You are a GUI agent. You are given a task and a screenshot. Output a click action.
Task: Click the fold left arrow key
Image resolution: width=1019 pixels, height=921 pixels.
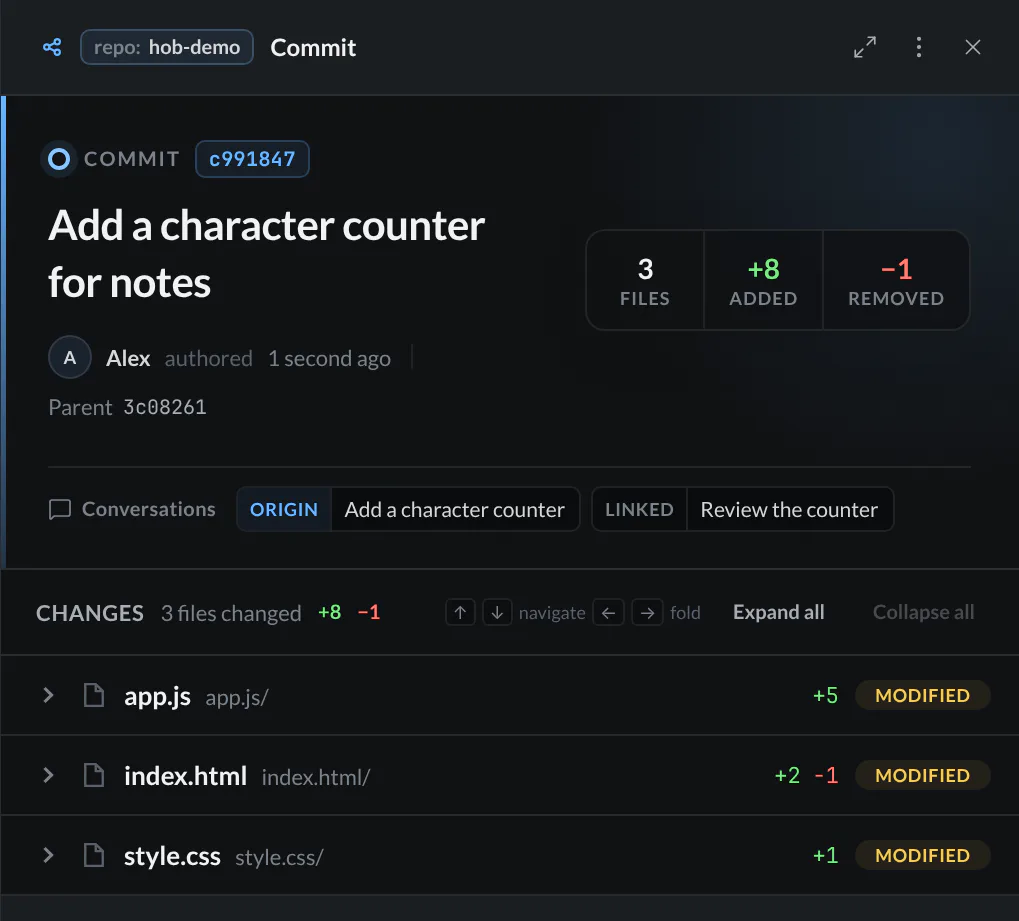[x=608, y=613]
